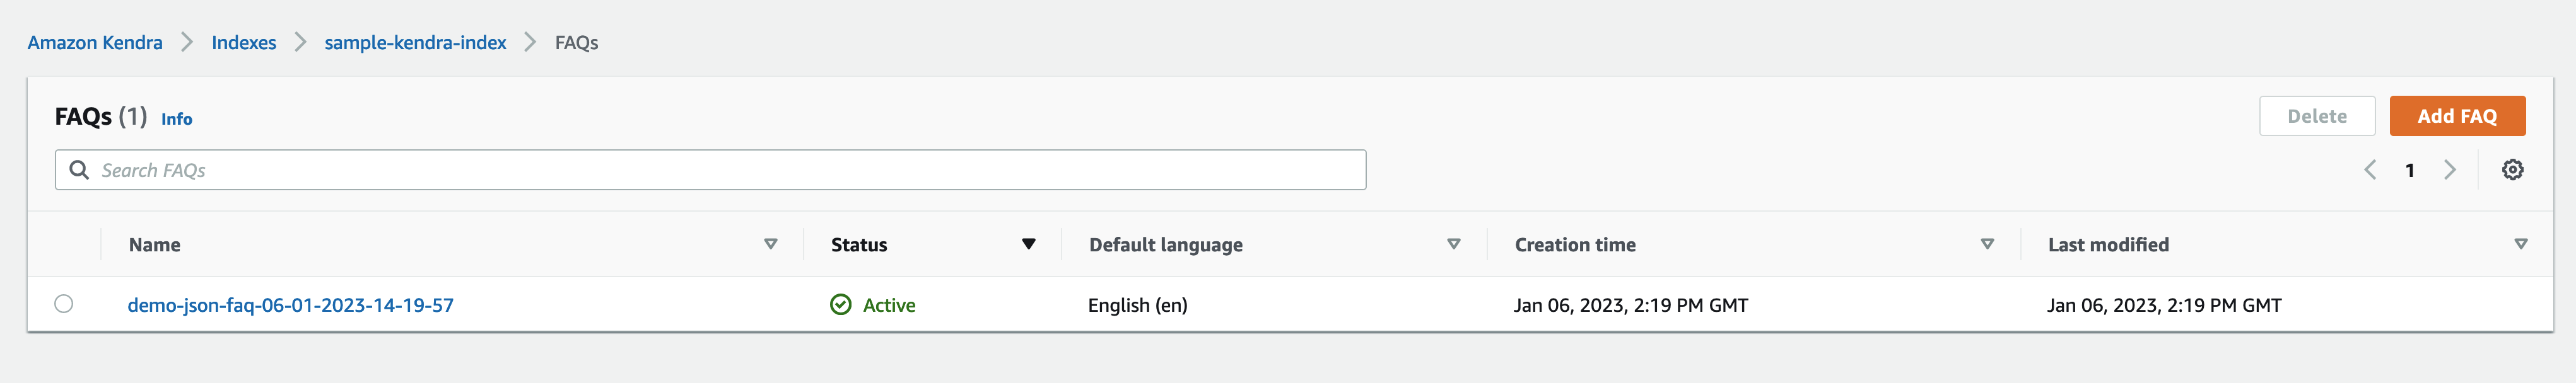Go to sample-kendra-index breadcrumb
This screenshot has height=383, width=2576.
click(415, 43)
